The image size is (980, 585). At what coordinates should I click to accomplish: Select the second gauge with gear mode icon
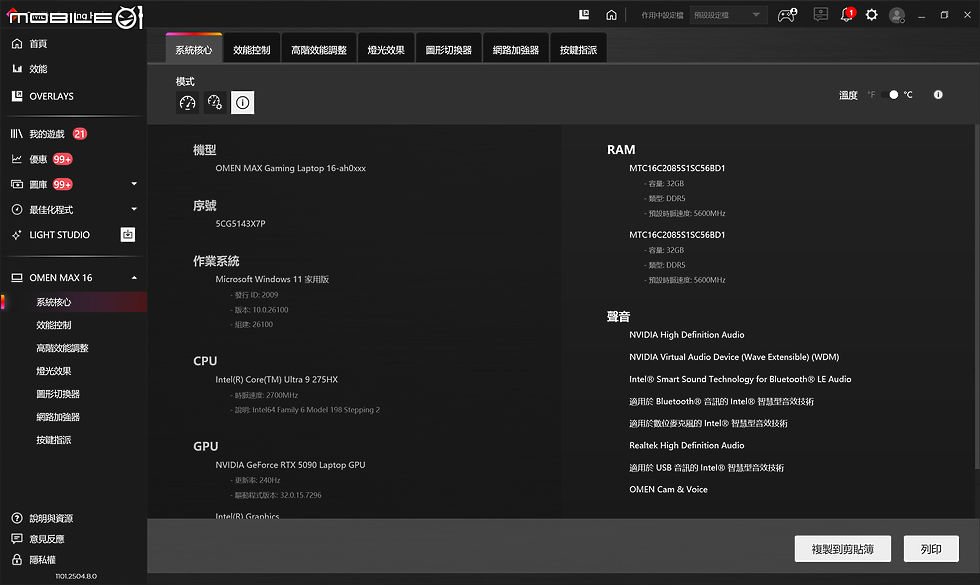(x=215, y=102)
